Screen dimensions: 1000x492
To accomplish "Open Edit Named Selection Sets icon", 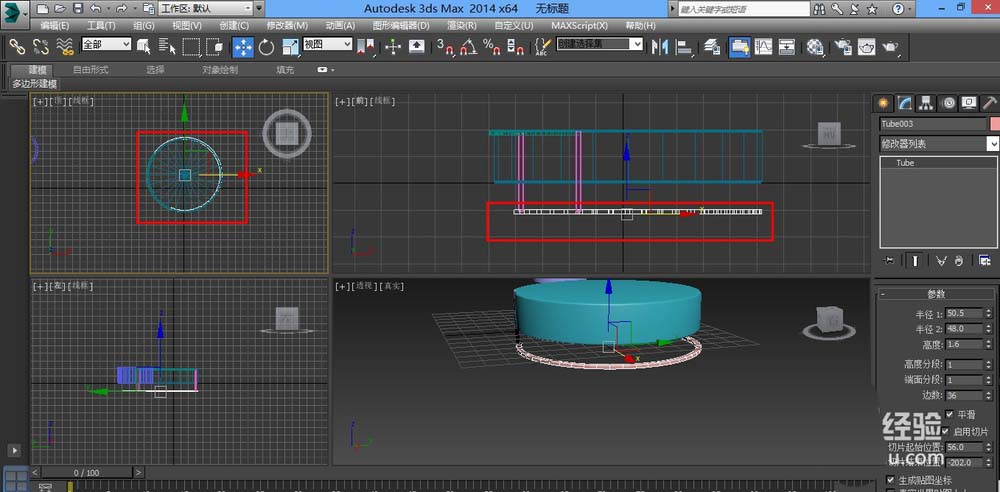I will (542, 47).
